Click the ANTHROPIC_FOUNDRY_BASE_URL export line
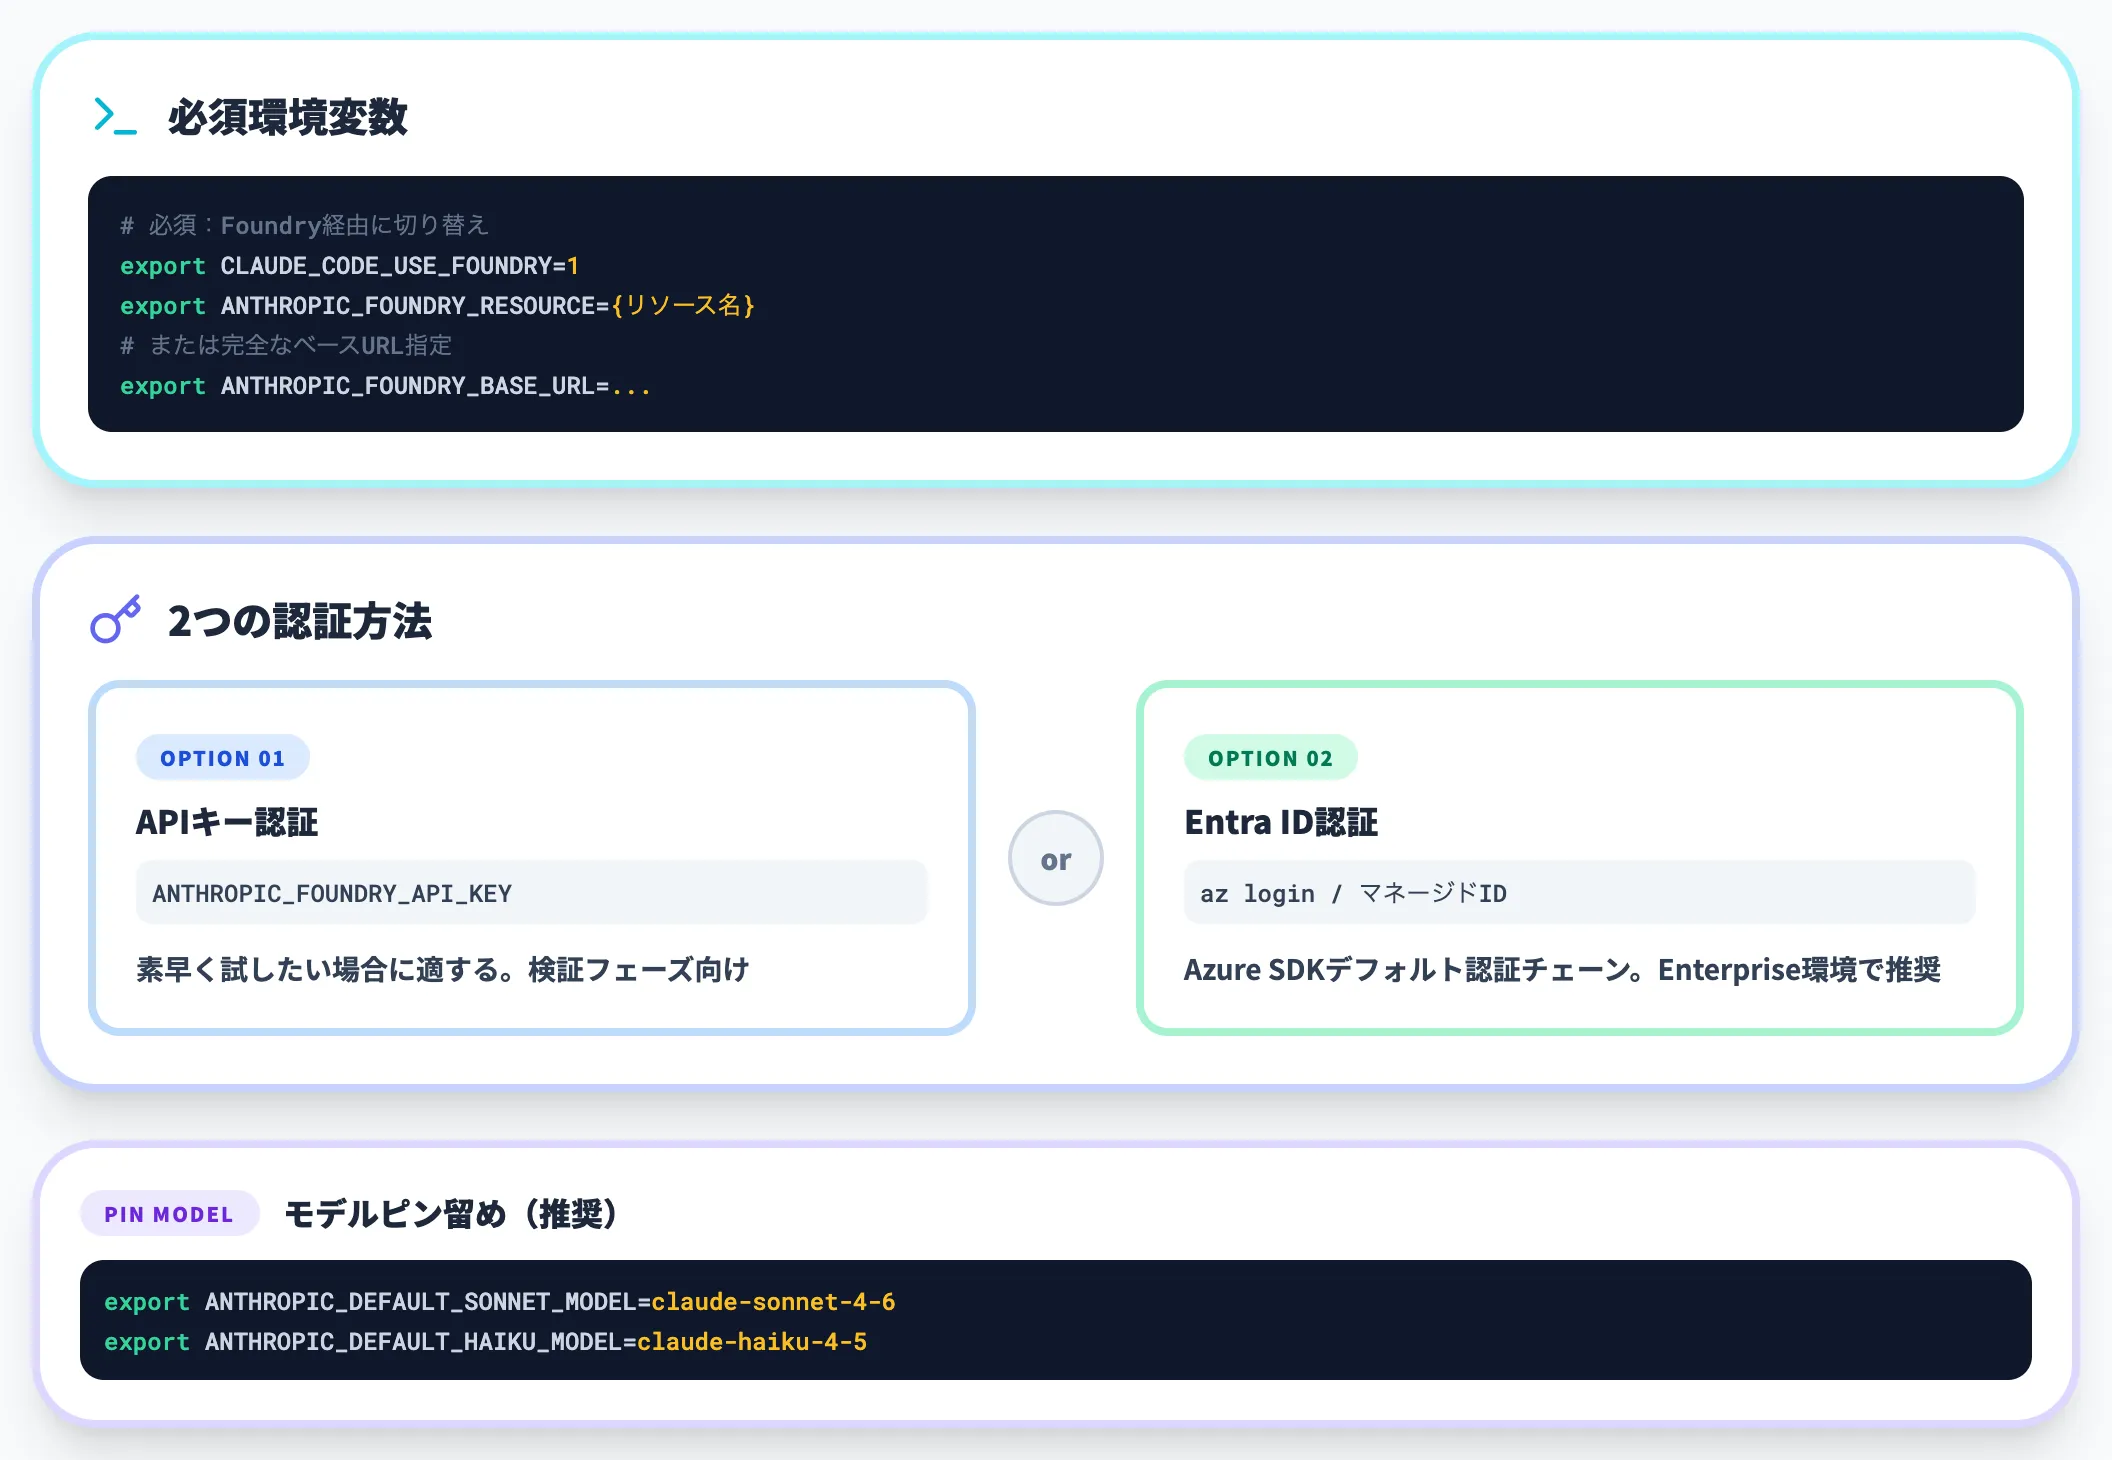Viewport: 2112px width, 1460px height. click(386, 386)
